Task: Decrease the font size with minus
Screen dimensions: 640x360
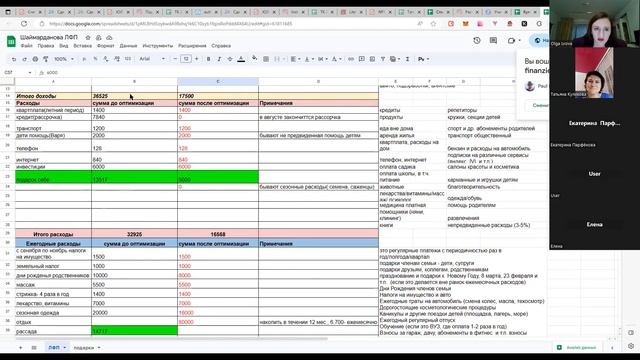Action: [175, 59]
